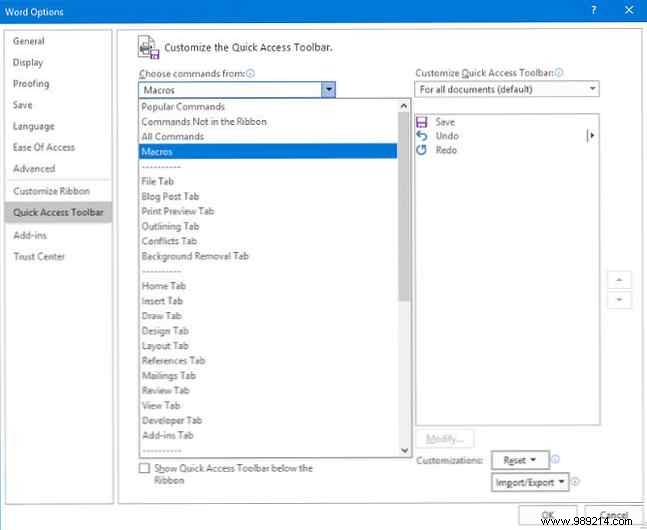Collapse the Choose commands from dropdown arrow
Screen dimensions: 647x530
pos(328,90)
